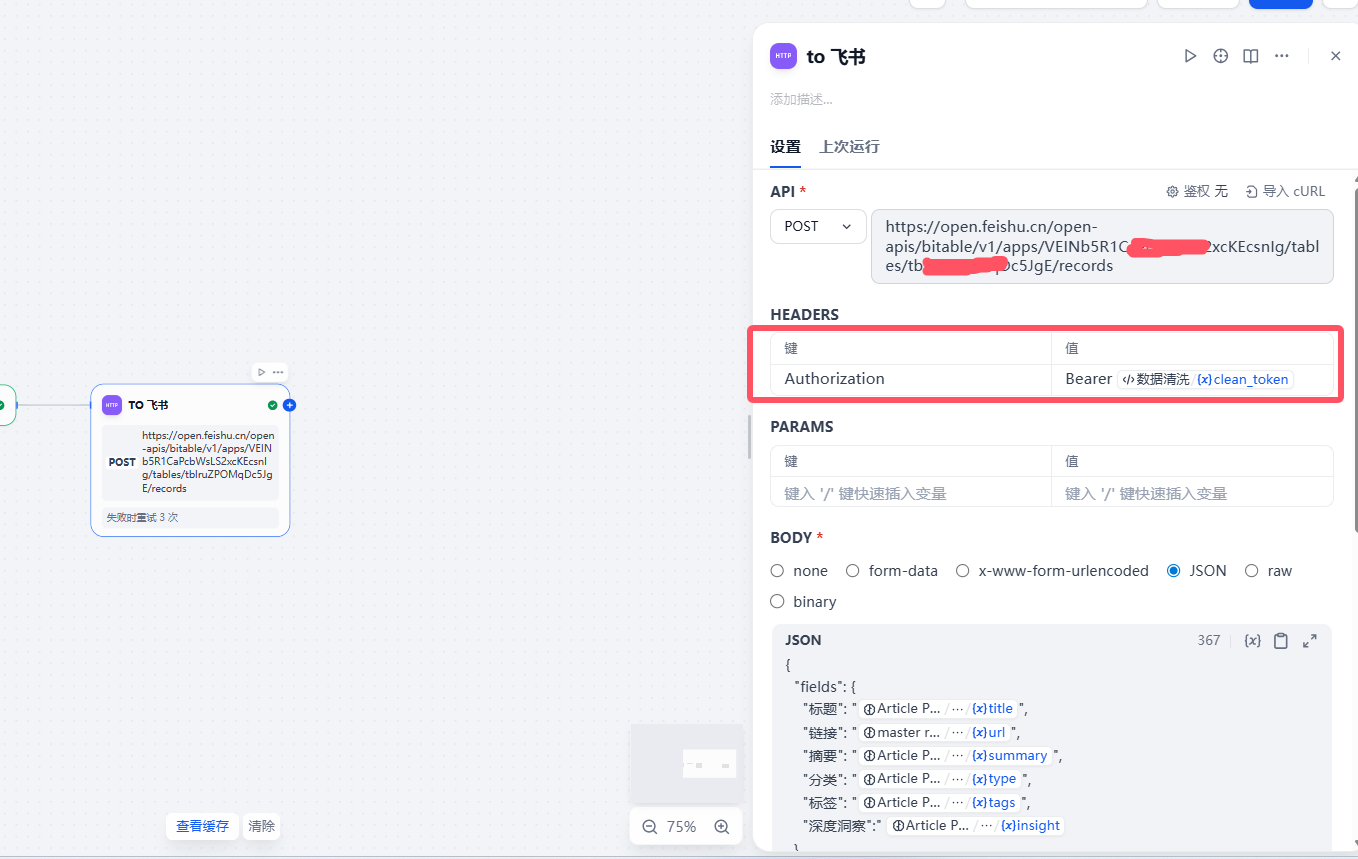Insert variable via {x} icon in JSON editor

pyautogui.click(x=1252, y=641)
